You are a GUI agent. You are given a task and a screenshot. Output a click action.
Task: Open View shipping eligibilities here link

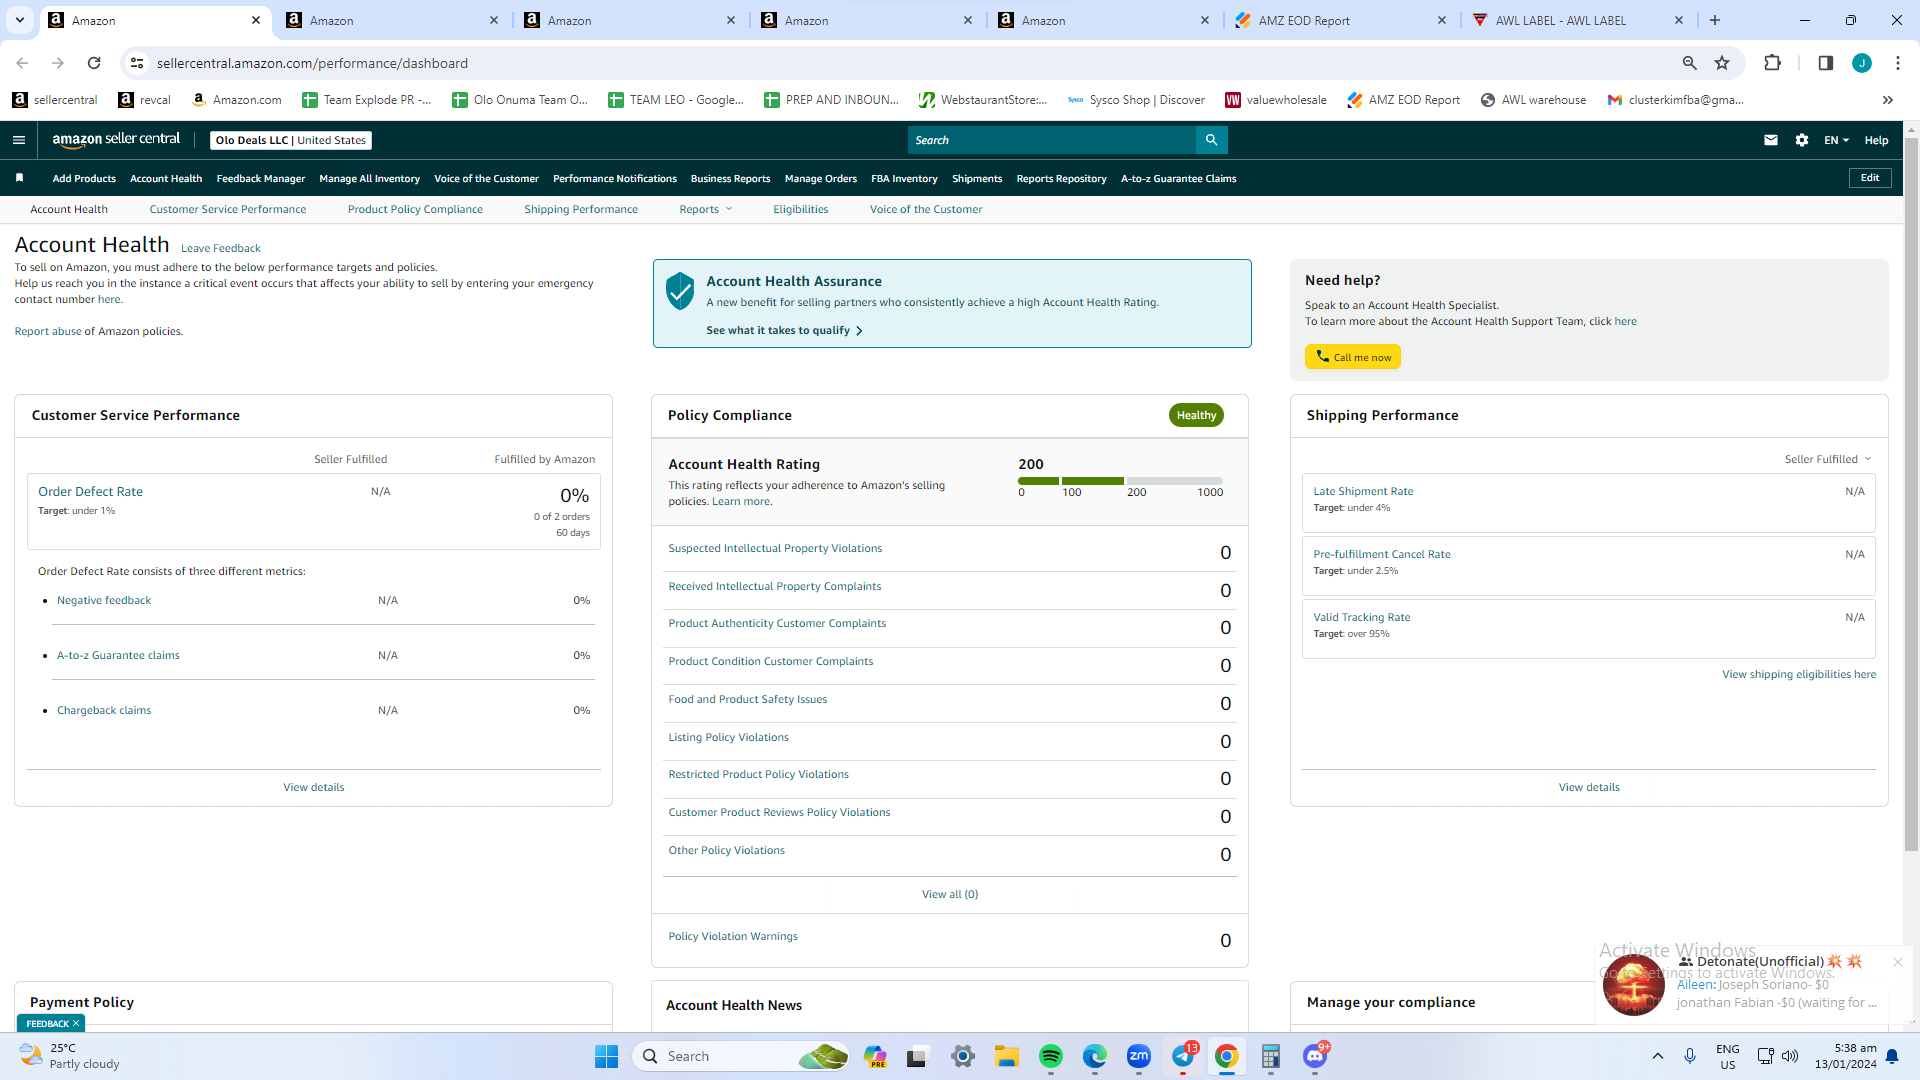pos(1799,674)
